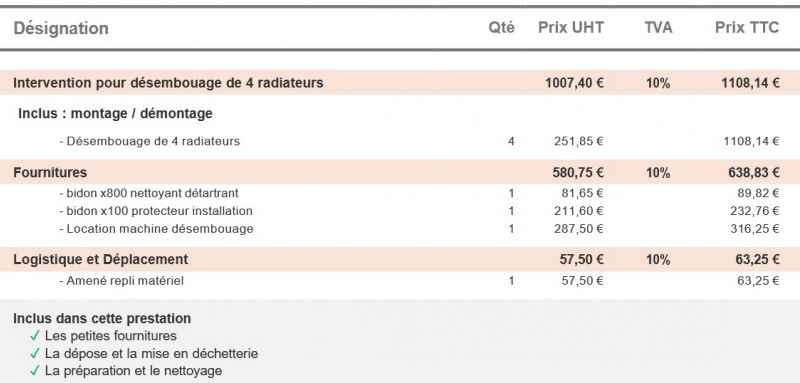Click the Inclus dans cette prestation heading
The width and height of the screenshot is (800, 383).
[x=102, y=319]
